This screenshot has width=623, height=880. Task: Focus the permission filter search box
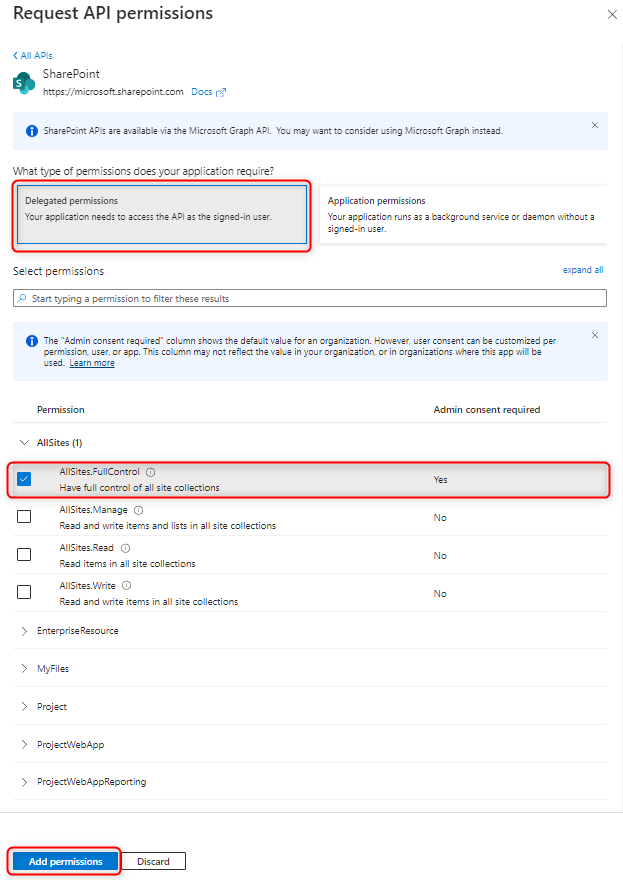310,299
